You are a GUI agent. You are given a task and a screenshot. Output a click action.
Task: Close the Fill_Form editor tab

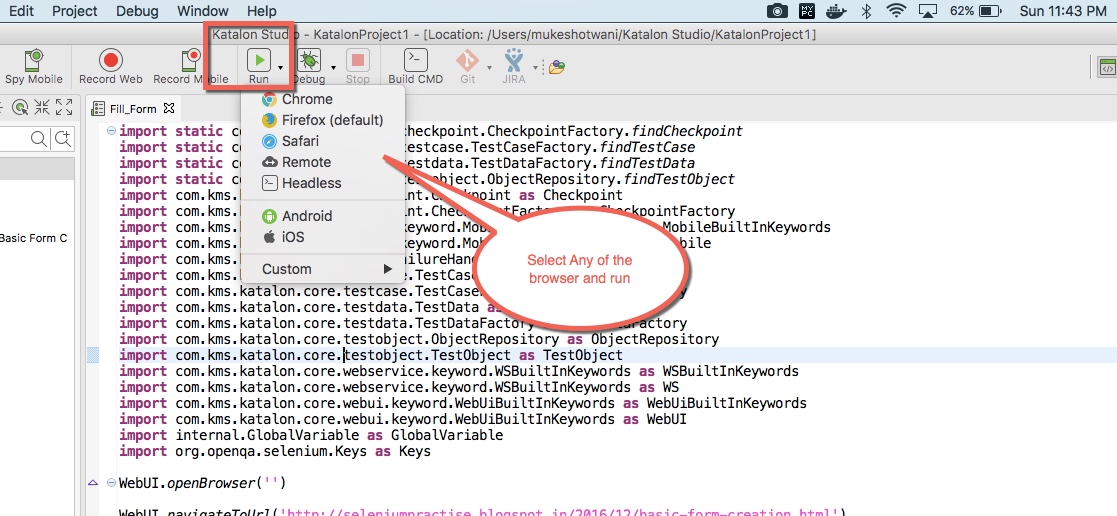pyautogui.click(x=169, y=108)
